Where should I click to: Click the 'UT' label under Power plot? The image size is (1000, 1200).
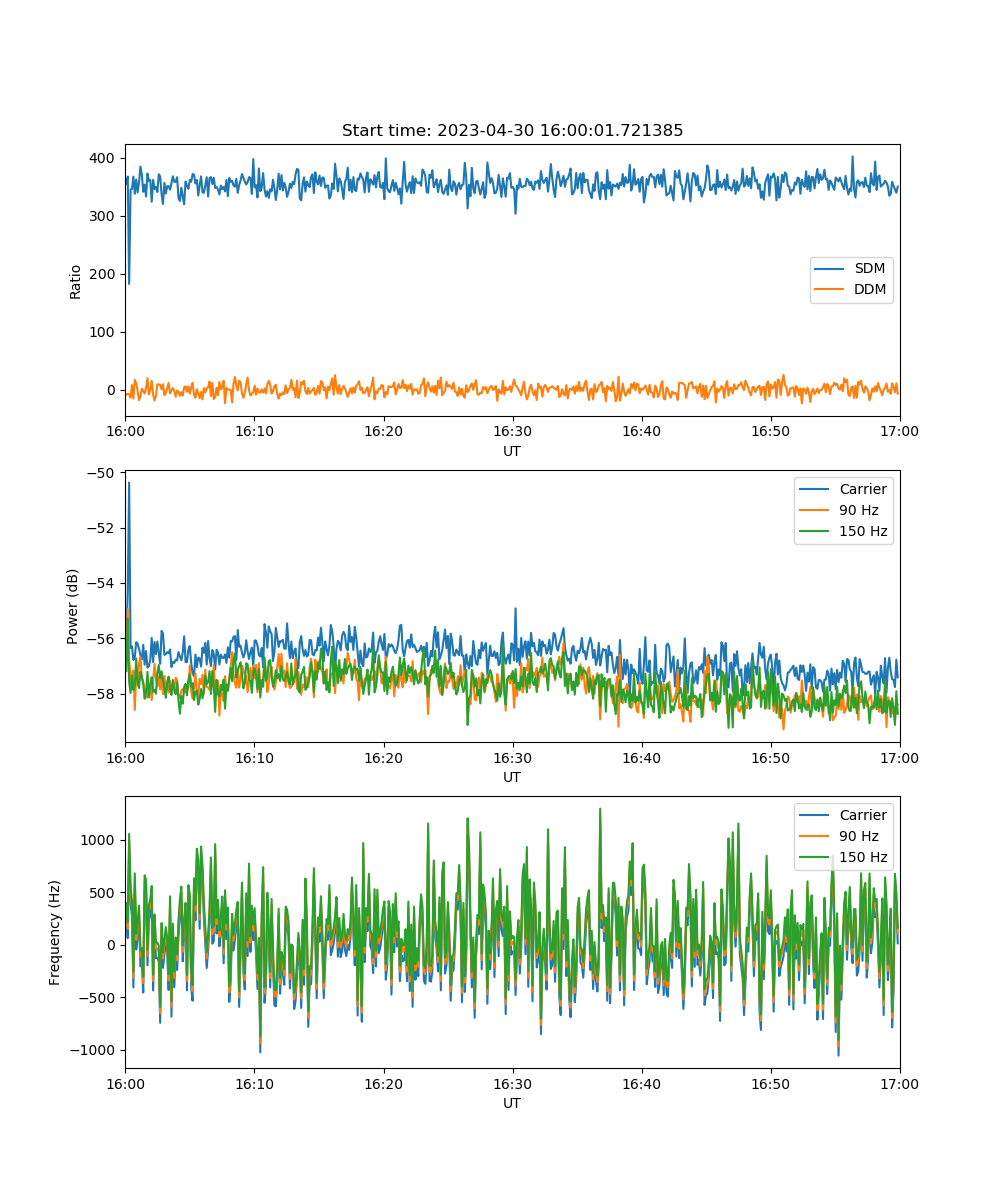[x=512, y=777]
